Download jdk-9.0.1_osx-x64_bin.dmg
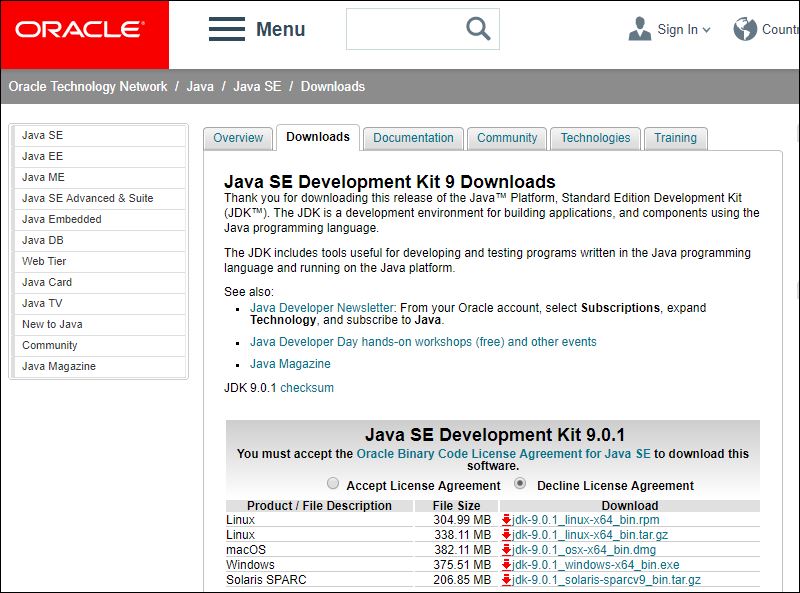 pyautogui.click(x=584, y=550)
